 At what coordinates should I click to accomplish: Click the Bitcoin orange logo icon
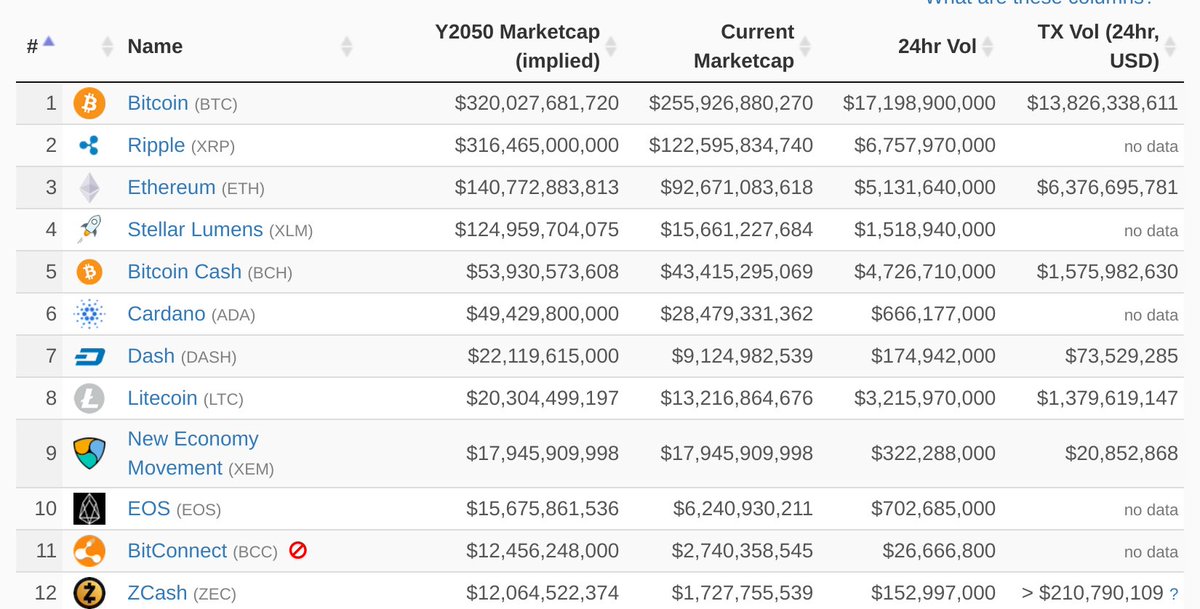[89, 103]
